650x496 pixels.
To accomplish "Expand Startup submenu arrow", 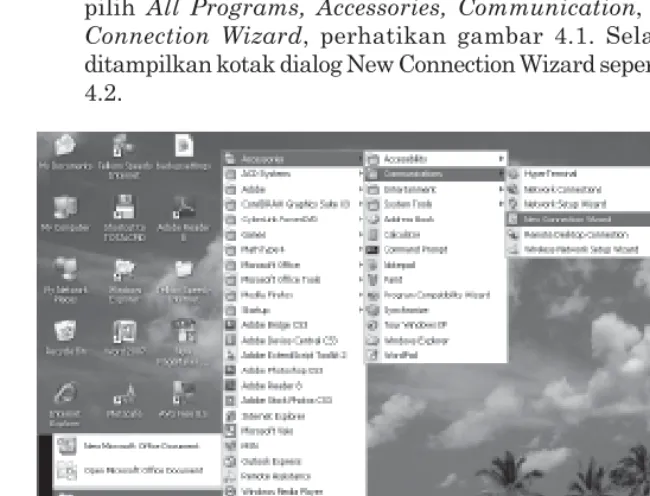I will tap(361, 310).
